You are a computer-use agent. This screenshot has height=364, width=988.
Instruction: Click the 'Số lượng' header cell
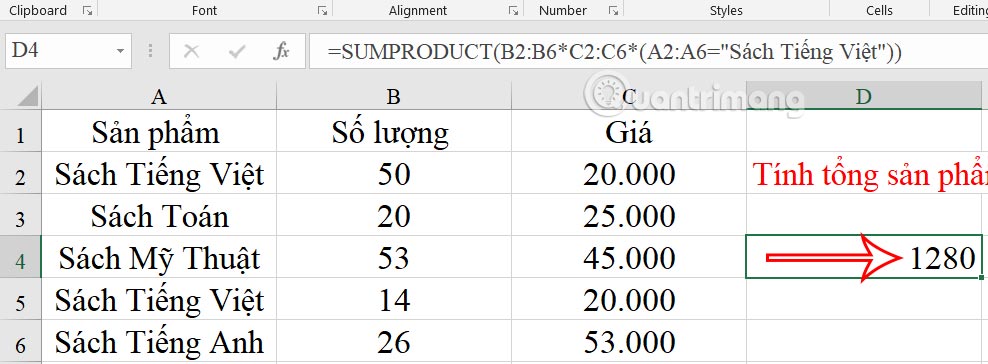pos(394,132)
